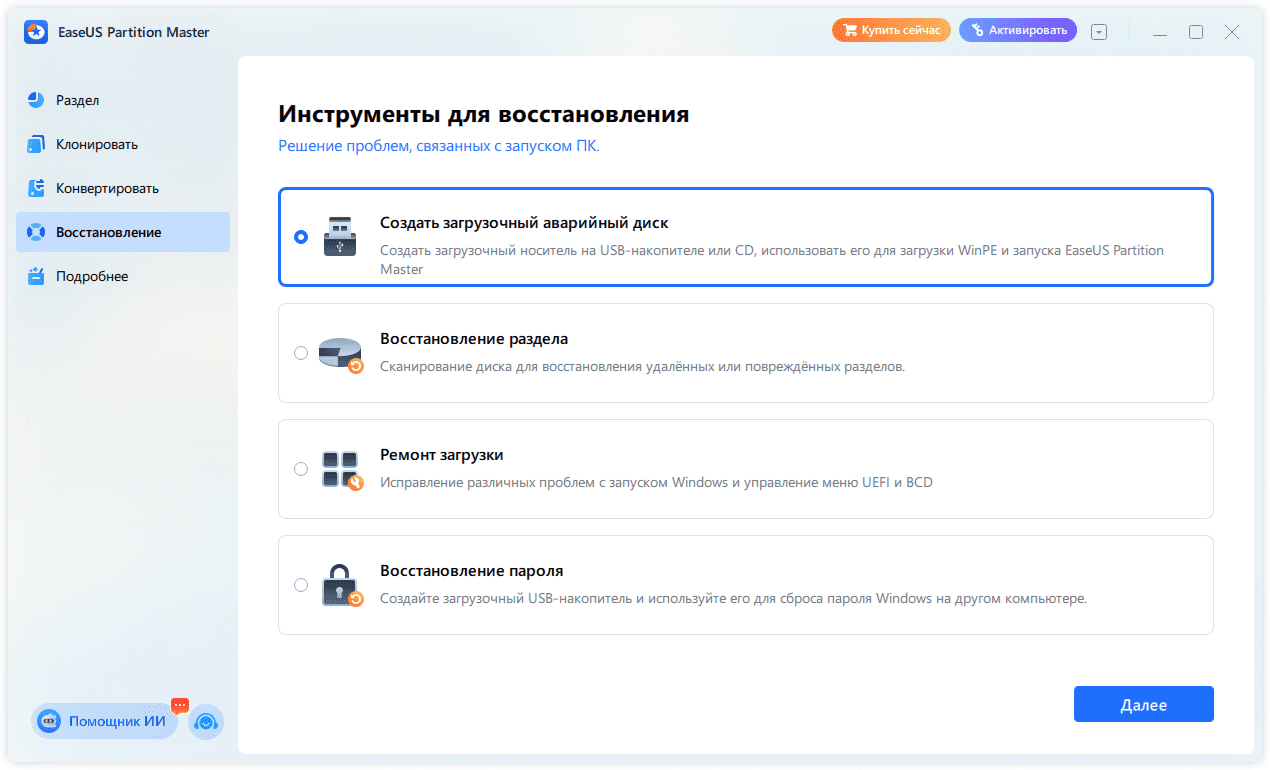Click the Восстановление lifebuoy icon
The image size is (1270, 770).
(36, 232)
